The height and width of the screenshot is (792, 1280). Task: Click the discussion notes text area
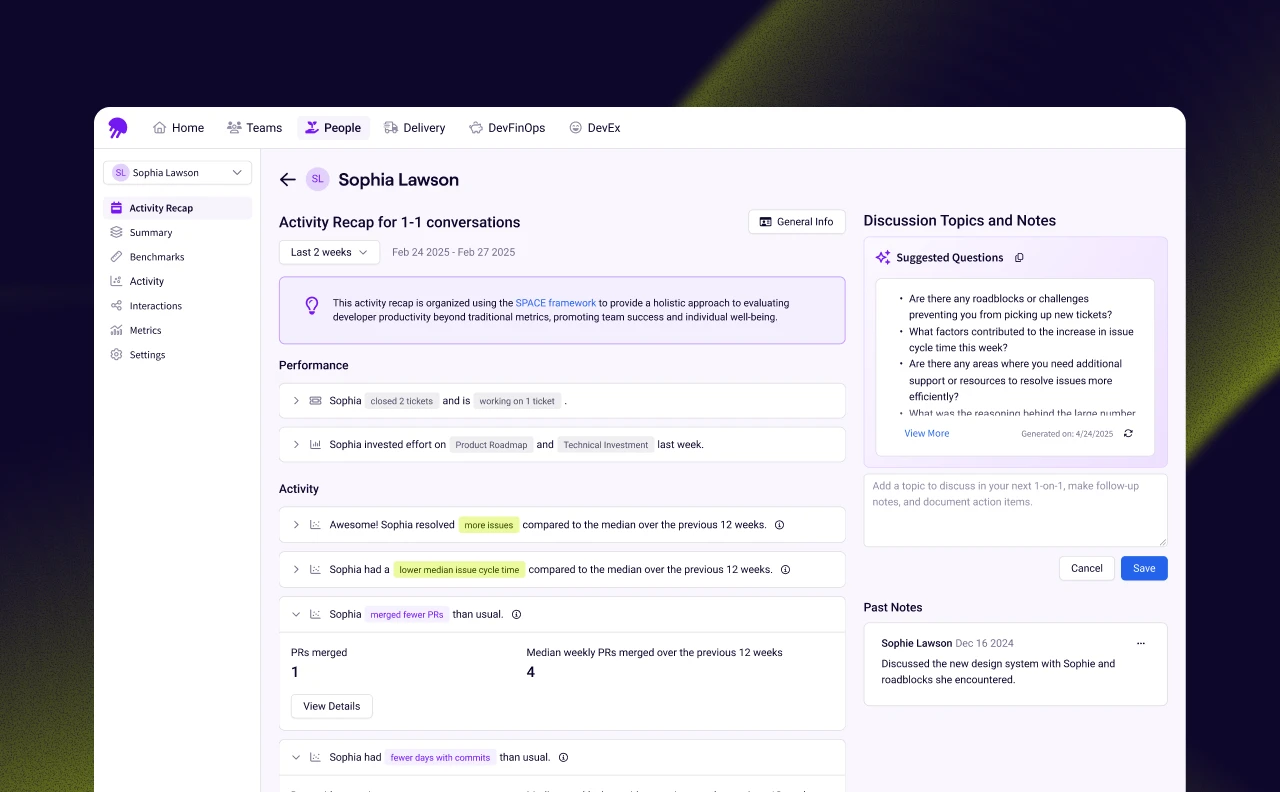pos(1015,510)
